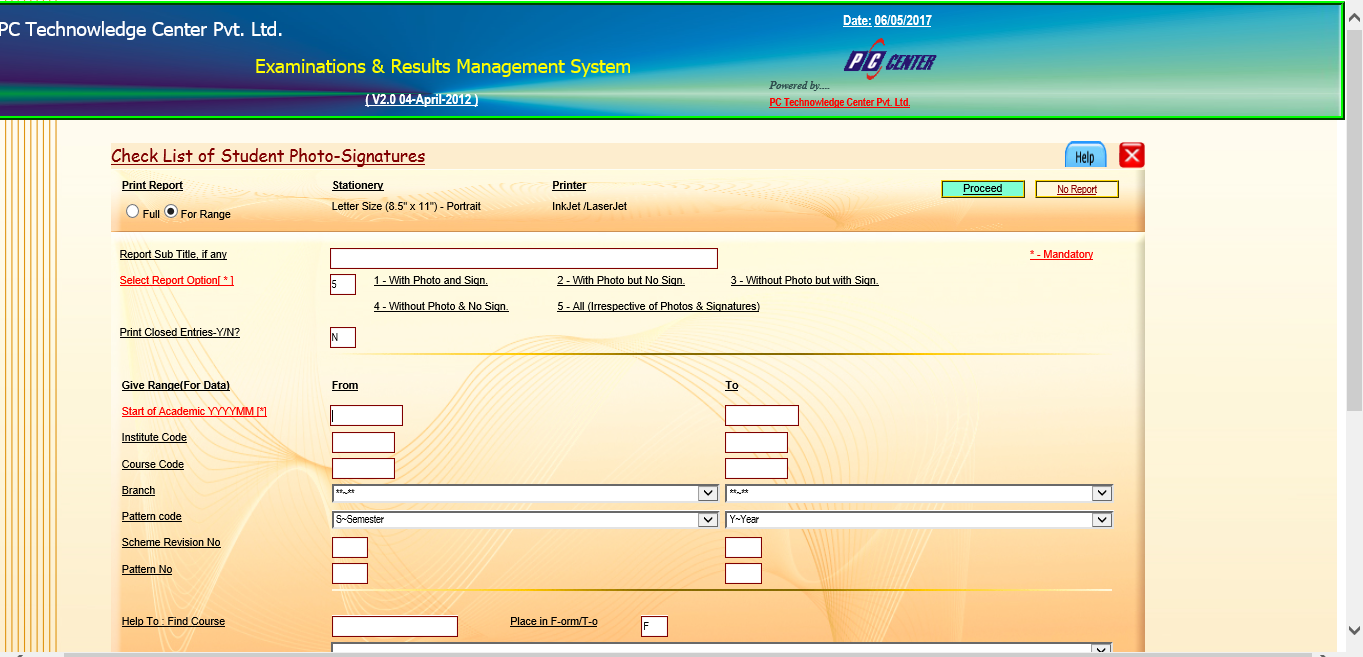Image resolution: width=1363 pixels, height=657 pixels.
Task: Open the Branch To dropdown
Action: (x=918, y=493)
